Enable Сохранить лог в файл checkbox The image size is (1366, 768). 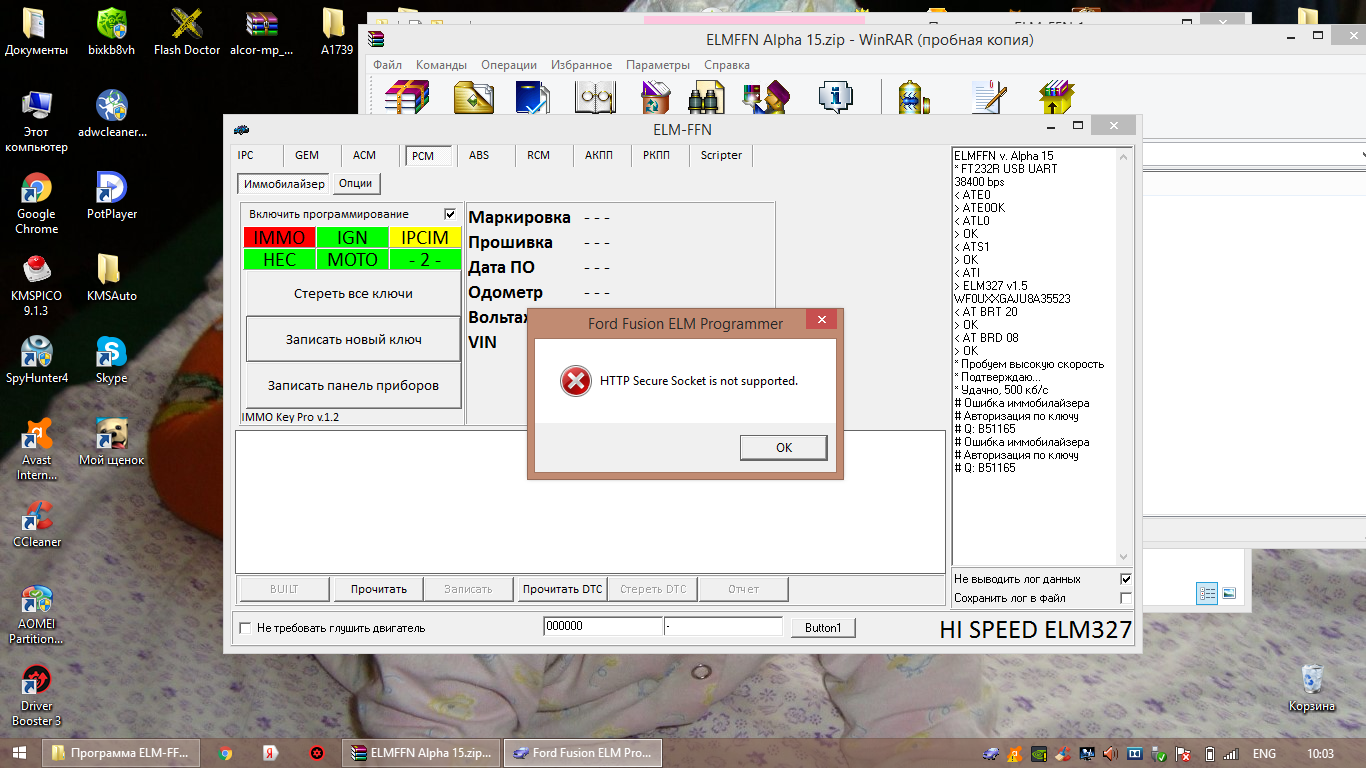coord(1126,598)
